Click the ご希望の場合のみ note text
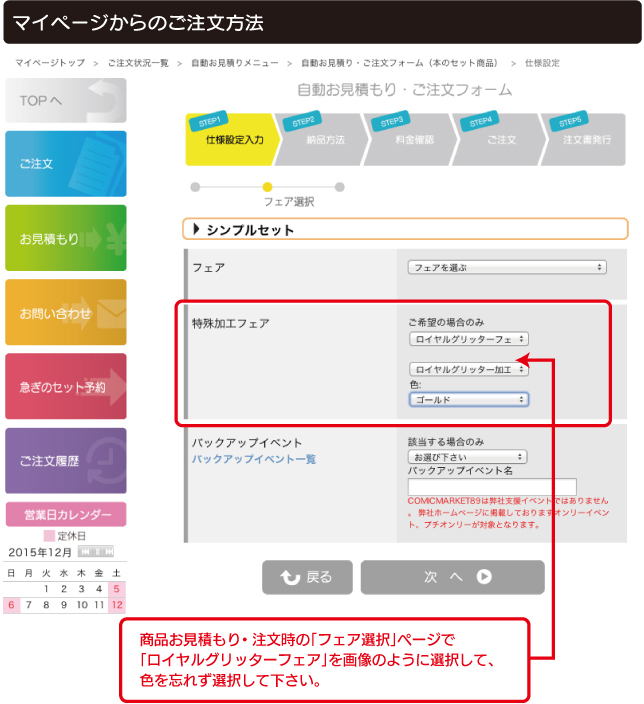 (x=446, y=322)
